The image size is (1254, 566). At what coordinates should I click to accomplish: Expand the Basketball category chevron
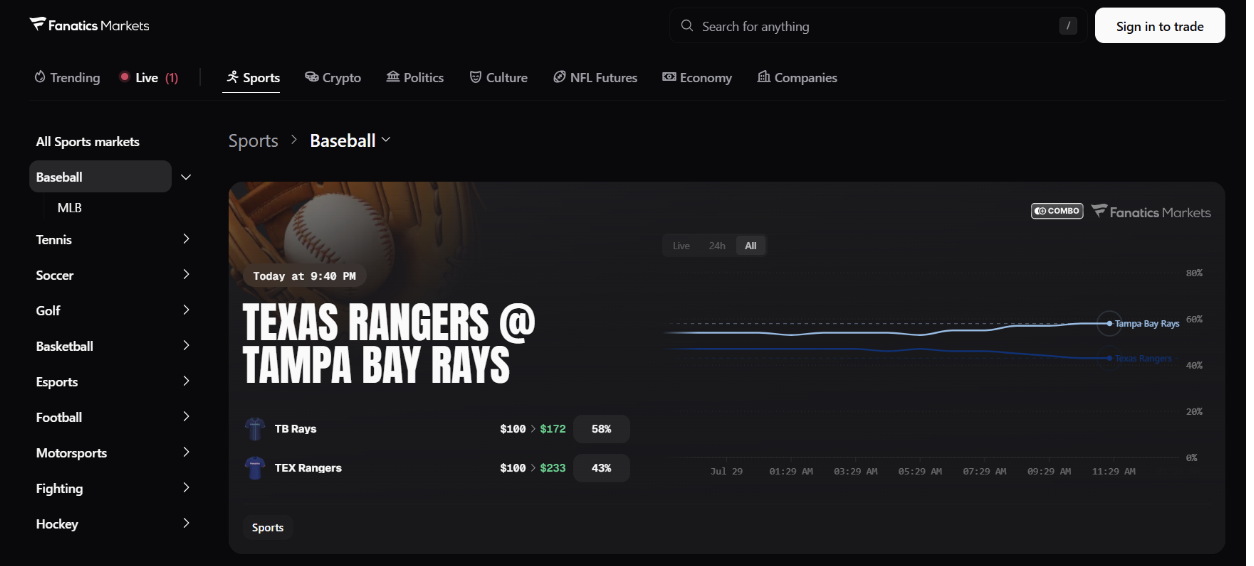click(186, 345)
